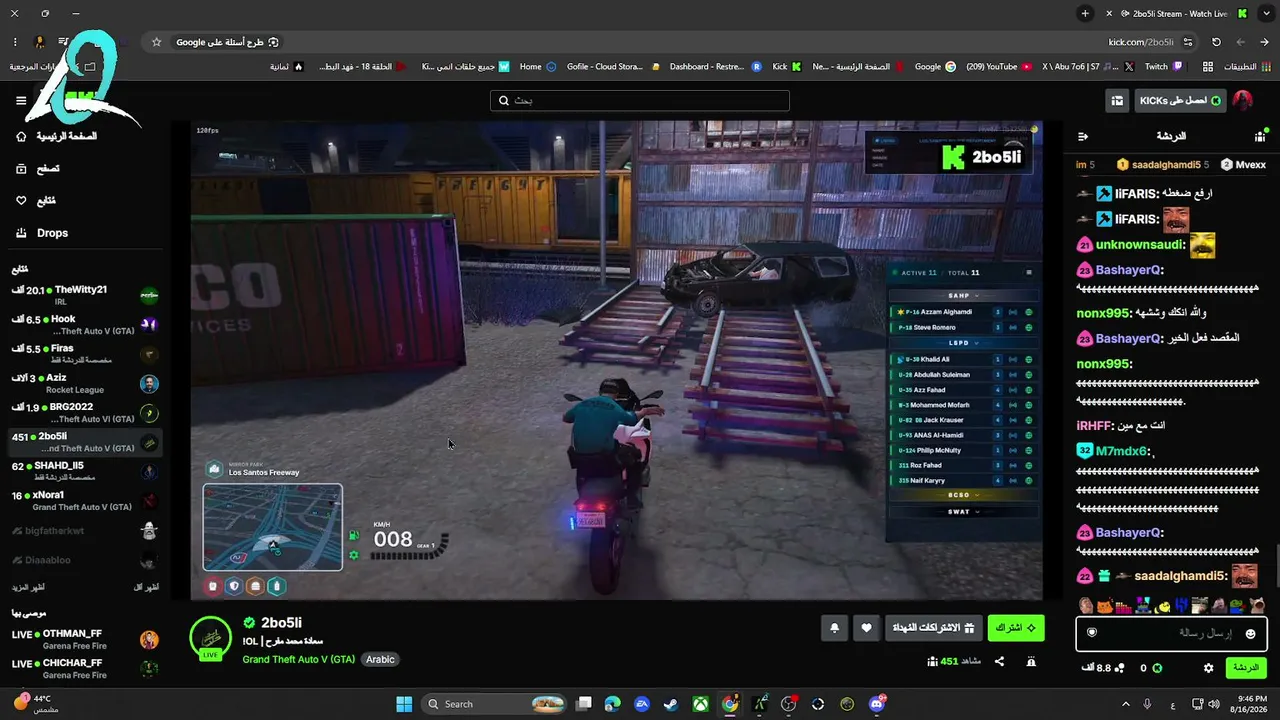Screen dimensions: 1280x720
Task: Open OTHMAN_FF recommended channel
Action: pyautogui.click(x=85, y=639)
